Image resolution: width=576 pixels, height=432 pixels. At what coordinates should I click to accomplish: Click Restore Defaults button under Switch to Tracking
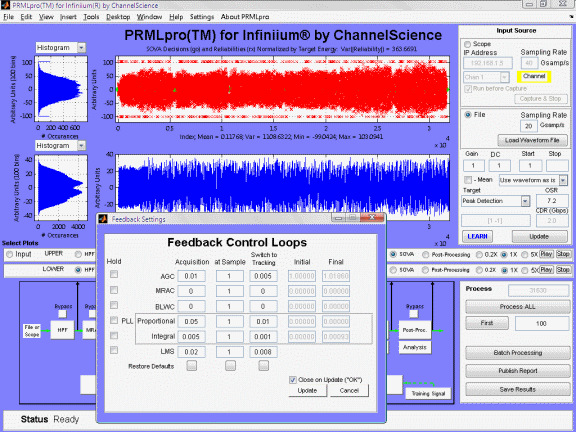pos(263,366)
